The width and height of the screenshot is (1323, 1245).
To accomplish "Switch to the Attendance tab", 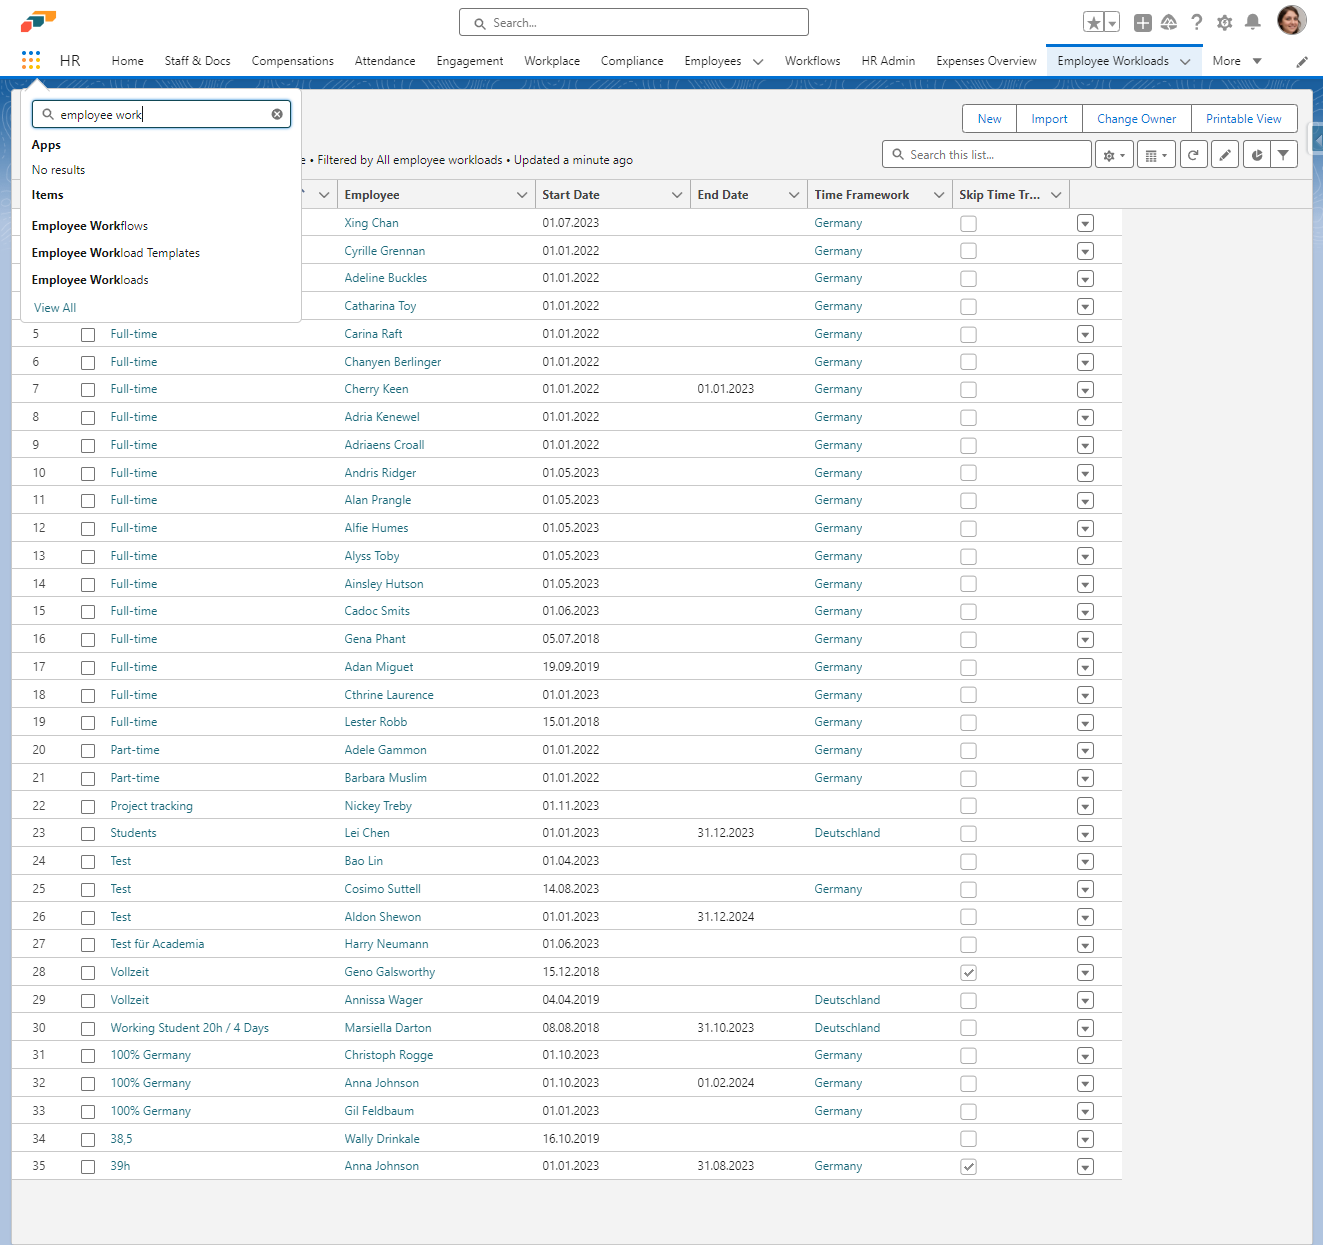I will pyautogui.click(x=385, y=61).
